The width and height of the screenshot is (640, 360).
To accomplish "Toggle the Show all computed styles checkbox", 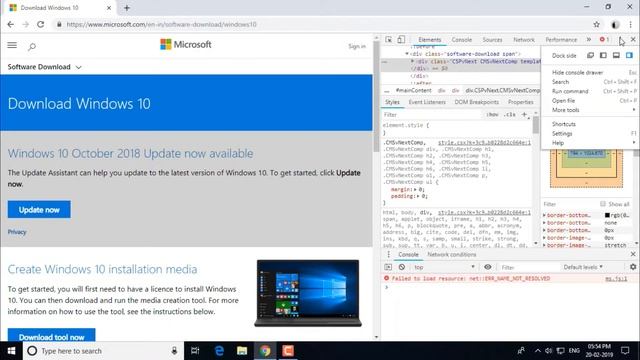I will [603, 204].
